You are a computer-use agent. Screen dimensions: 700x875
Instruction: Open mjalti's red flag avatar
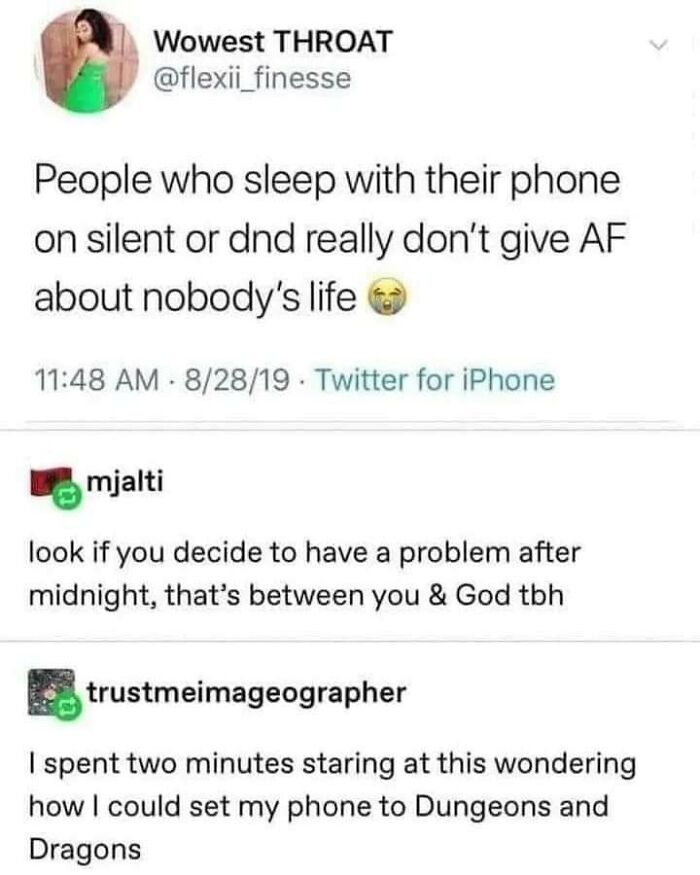click(52, 483)
